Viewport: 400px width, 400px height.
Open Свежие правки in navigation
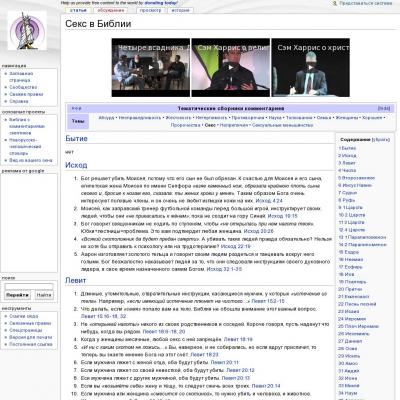coord(26,94)
